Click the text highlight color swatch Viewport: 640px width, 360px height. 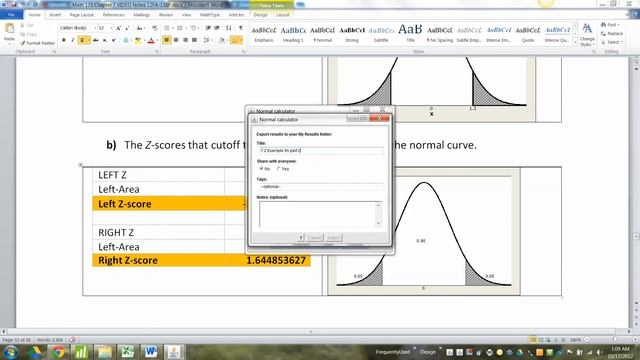click(138, 40)
